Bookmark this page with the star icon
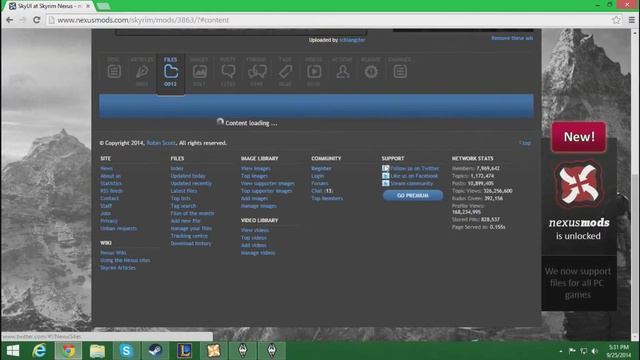The width and height of the screenshot is (640, 360). pyautogui.click(x=616, y=20)
